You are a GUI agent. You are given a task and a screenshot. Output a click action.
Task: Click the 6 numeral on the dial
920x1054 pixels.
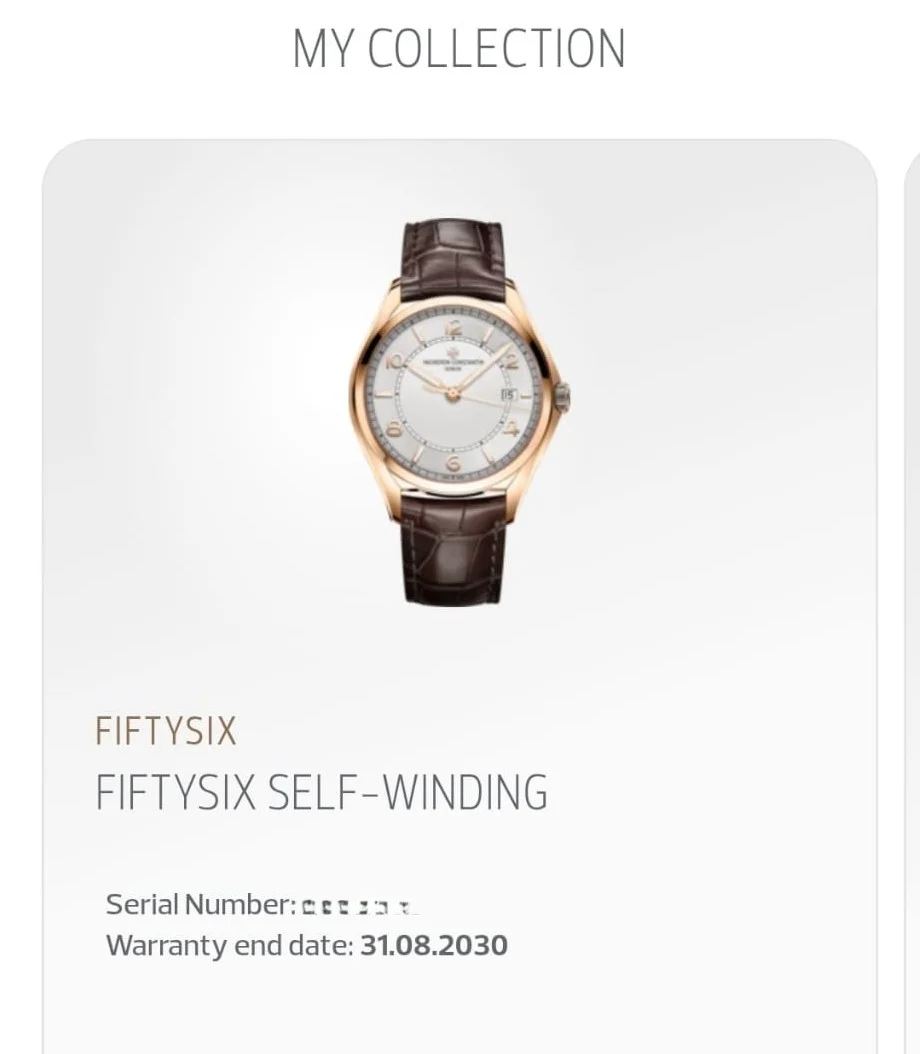(x=453, y=463)
